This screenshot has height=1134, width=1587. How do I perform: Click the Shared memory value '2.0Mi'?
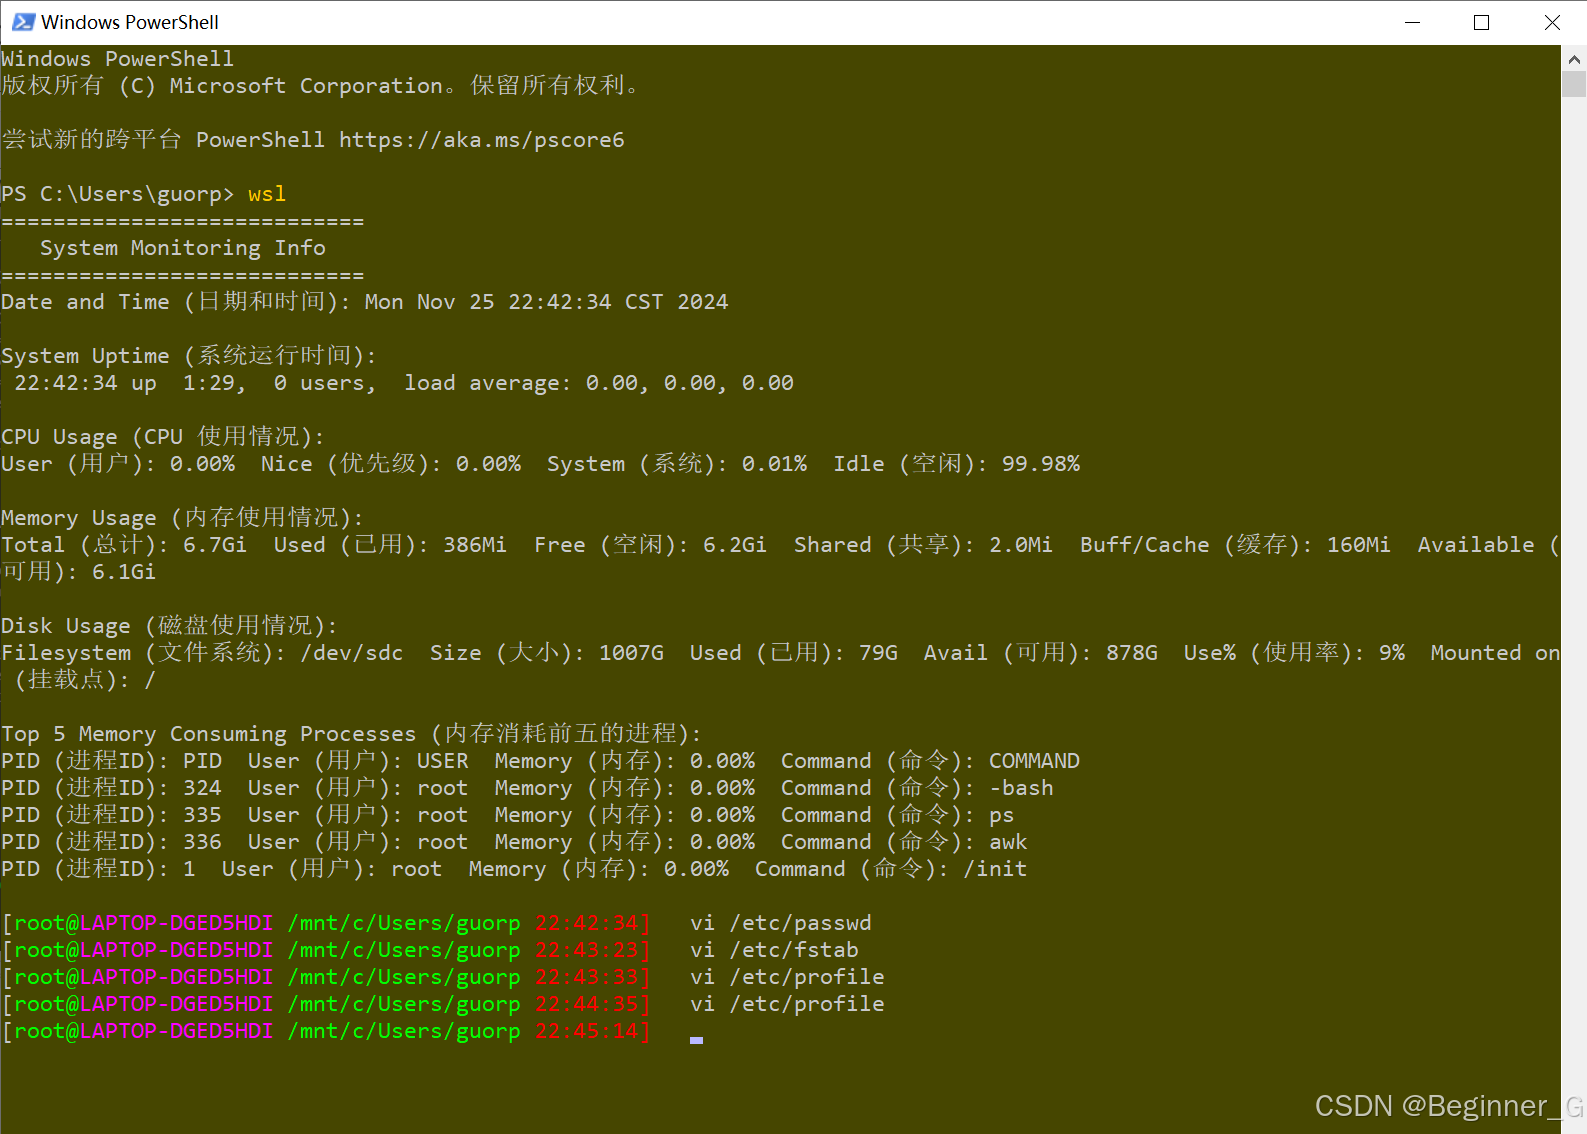(1021, 545)
